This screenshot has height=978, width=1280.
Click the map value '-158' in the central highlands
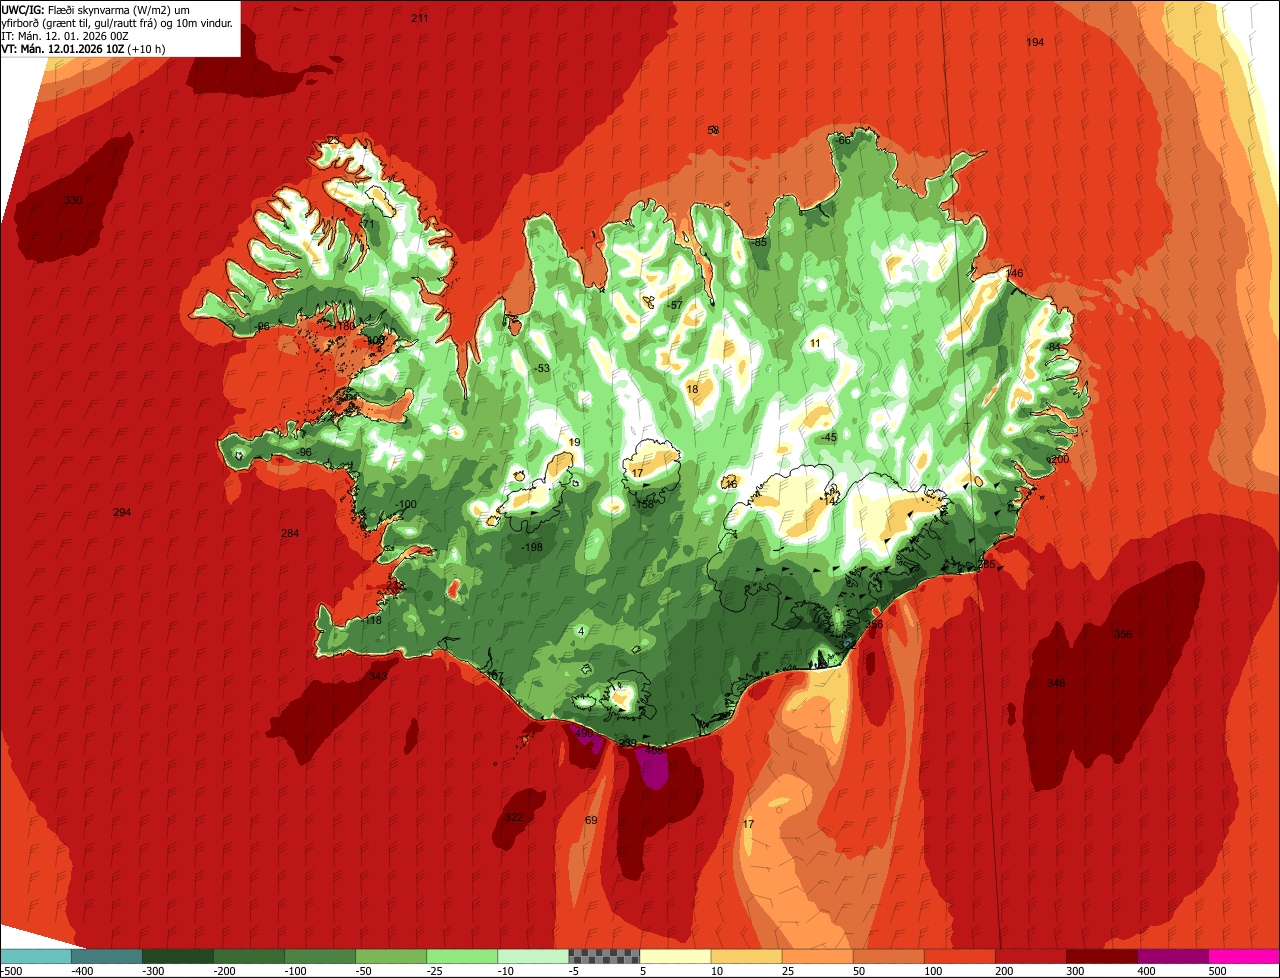click(644, 505)
